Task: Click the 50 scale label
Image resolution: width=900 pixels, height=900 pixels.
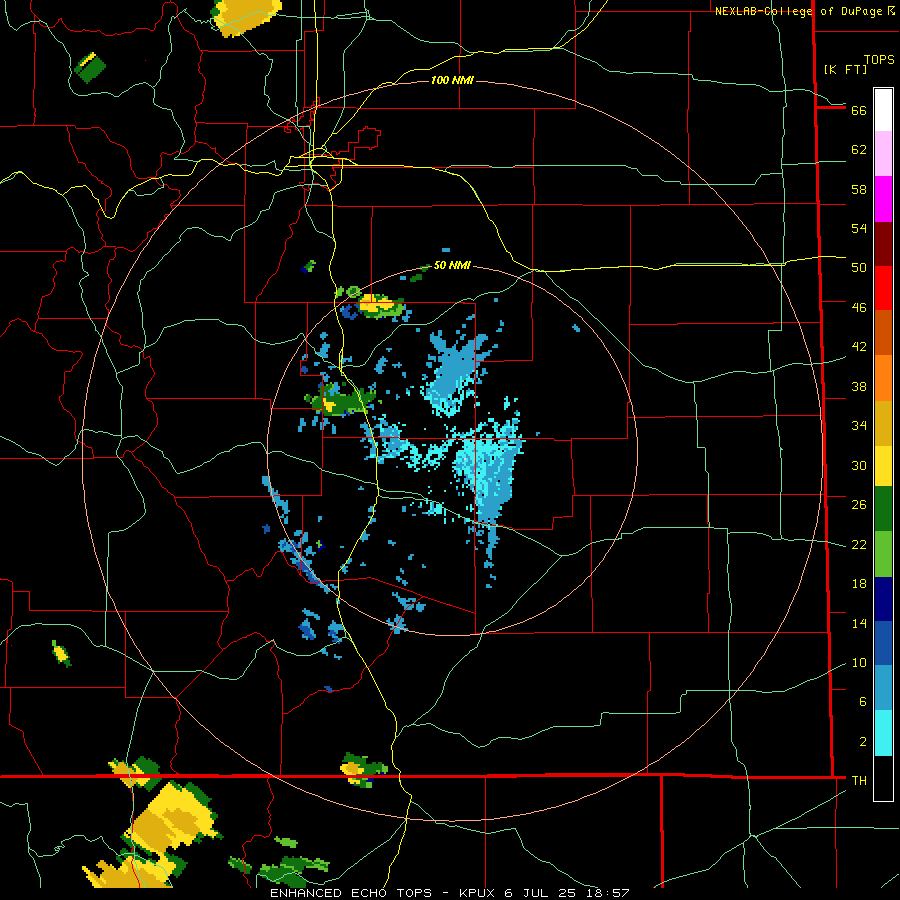Action: point(859,267)
